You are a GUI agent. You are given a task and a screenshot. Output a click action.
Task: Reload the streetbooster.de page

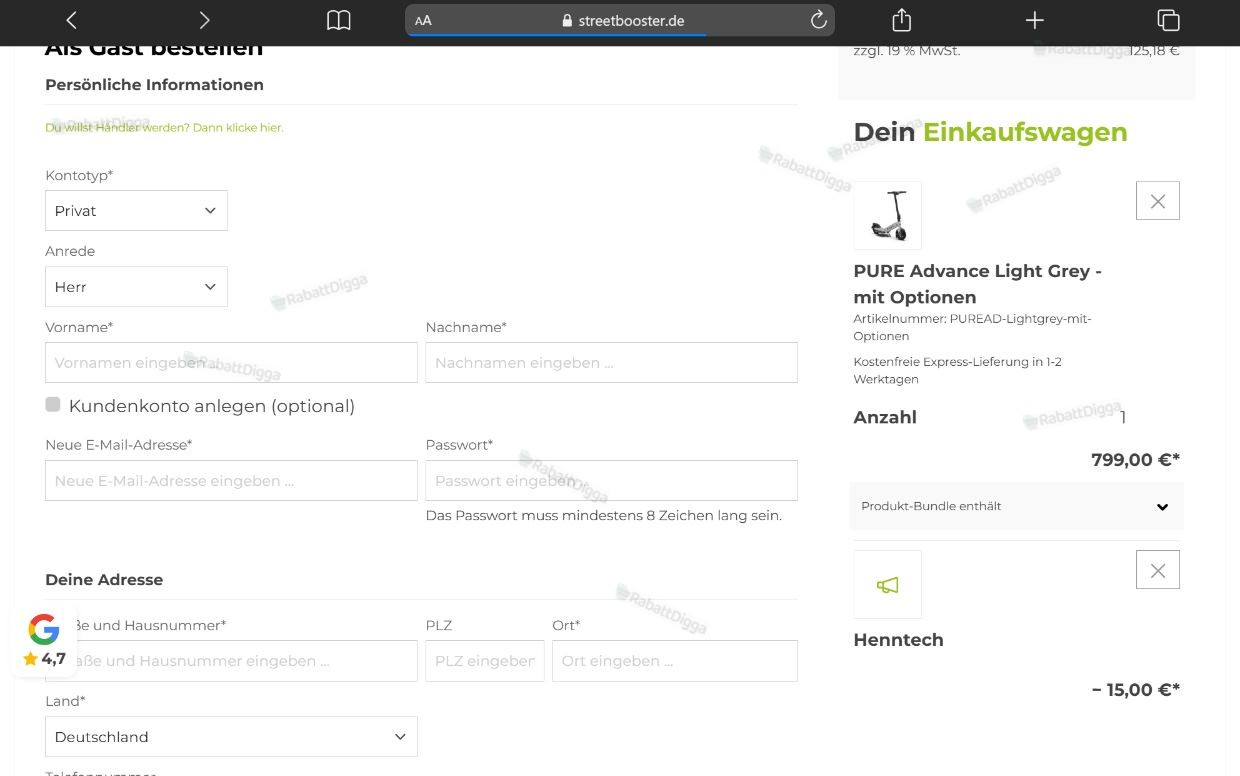click(818, 20)
